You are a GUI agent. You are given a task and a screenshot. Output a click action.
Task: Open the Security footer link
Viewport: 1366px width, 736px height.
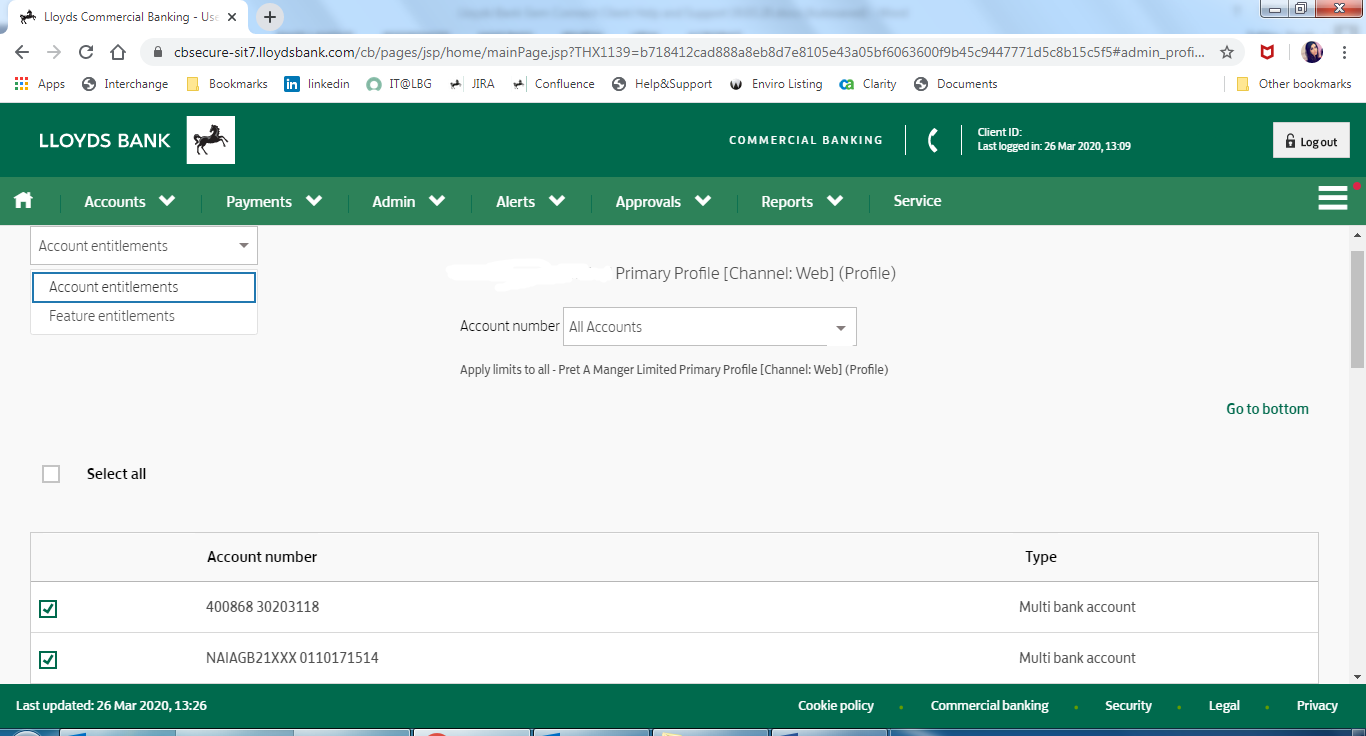1128,706
